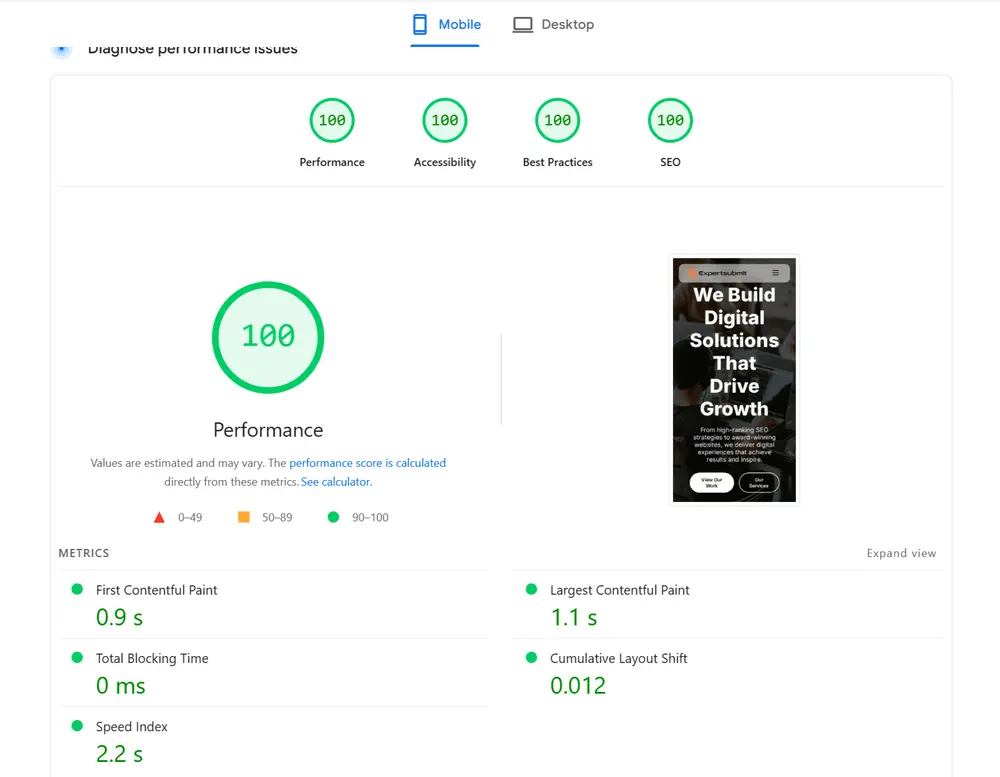Image resolution: width=1000 pixels, height=777 pixels.
Task: Open hamburger menu inside site preview
Action: 776,273
